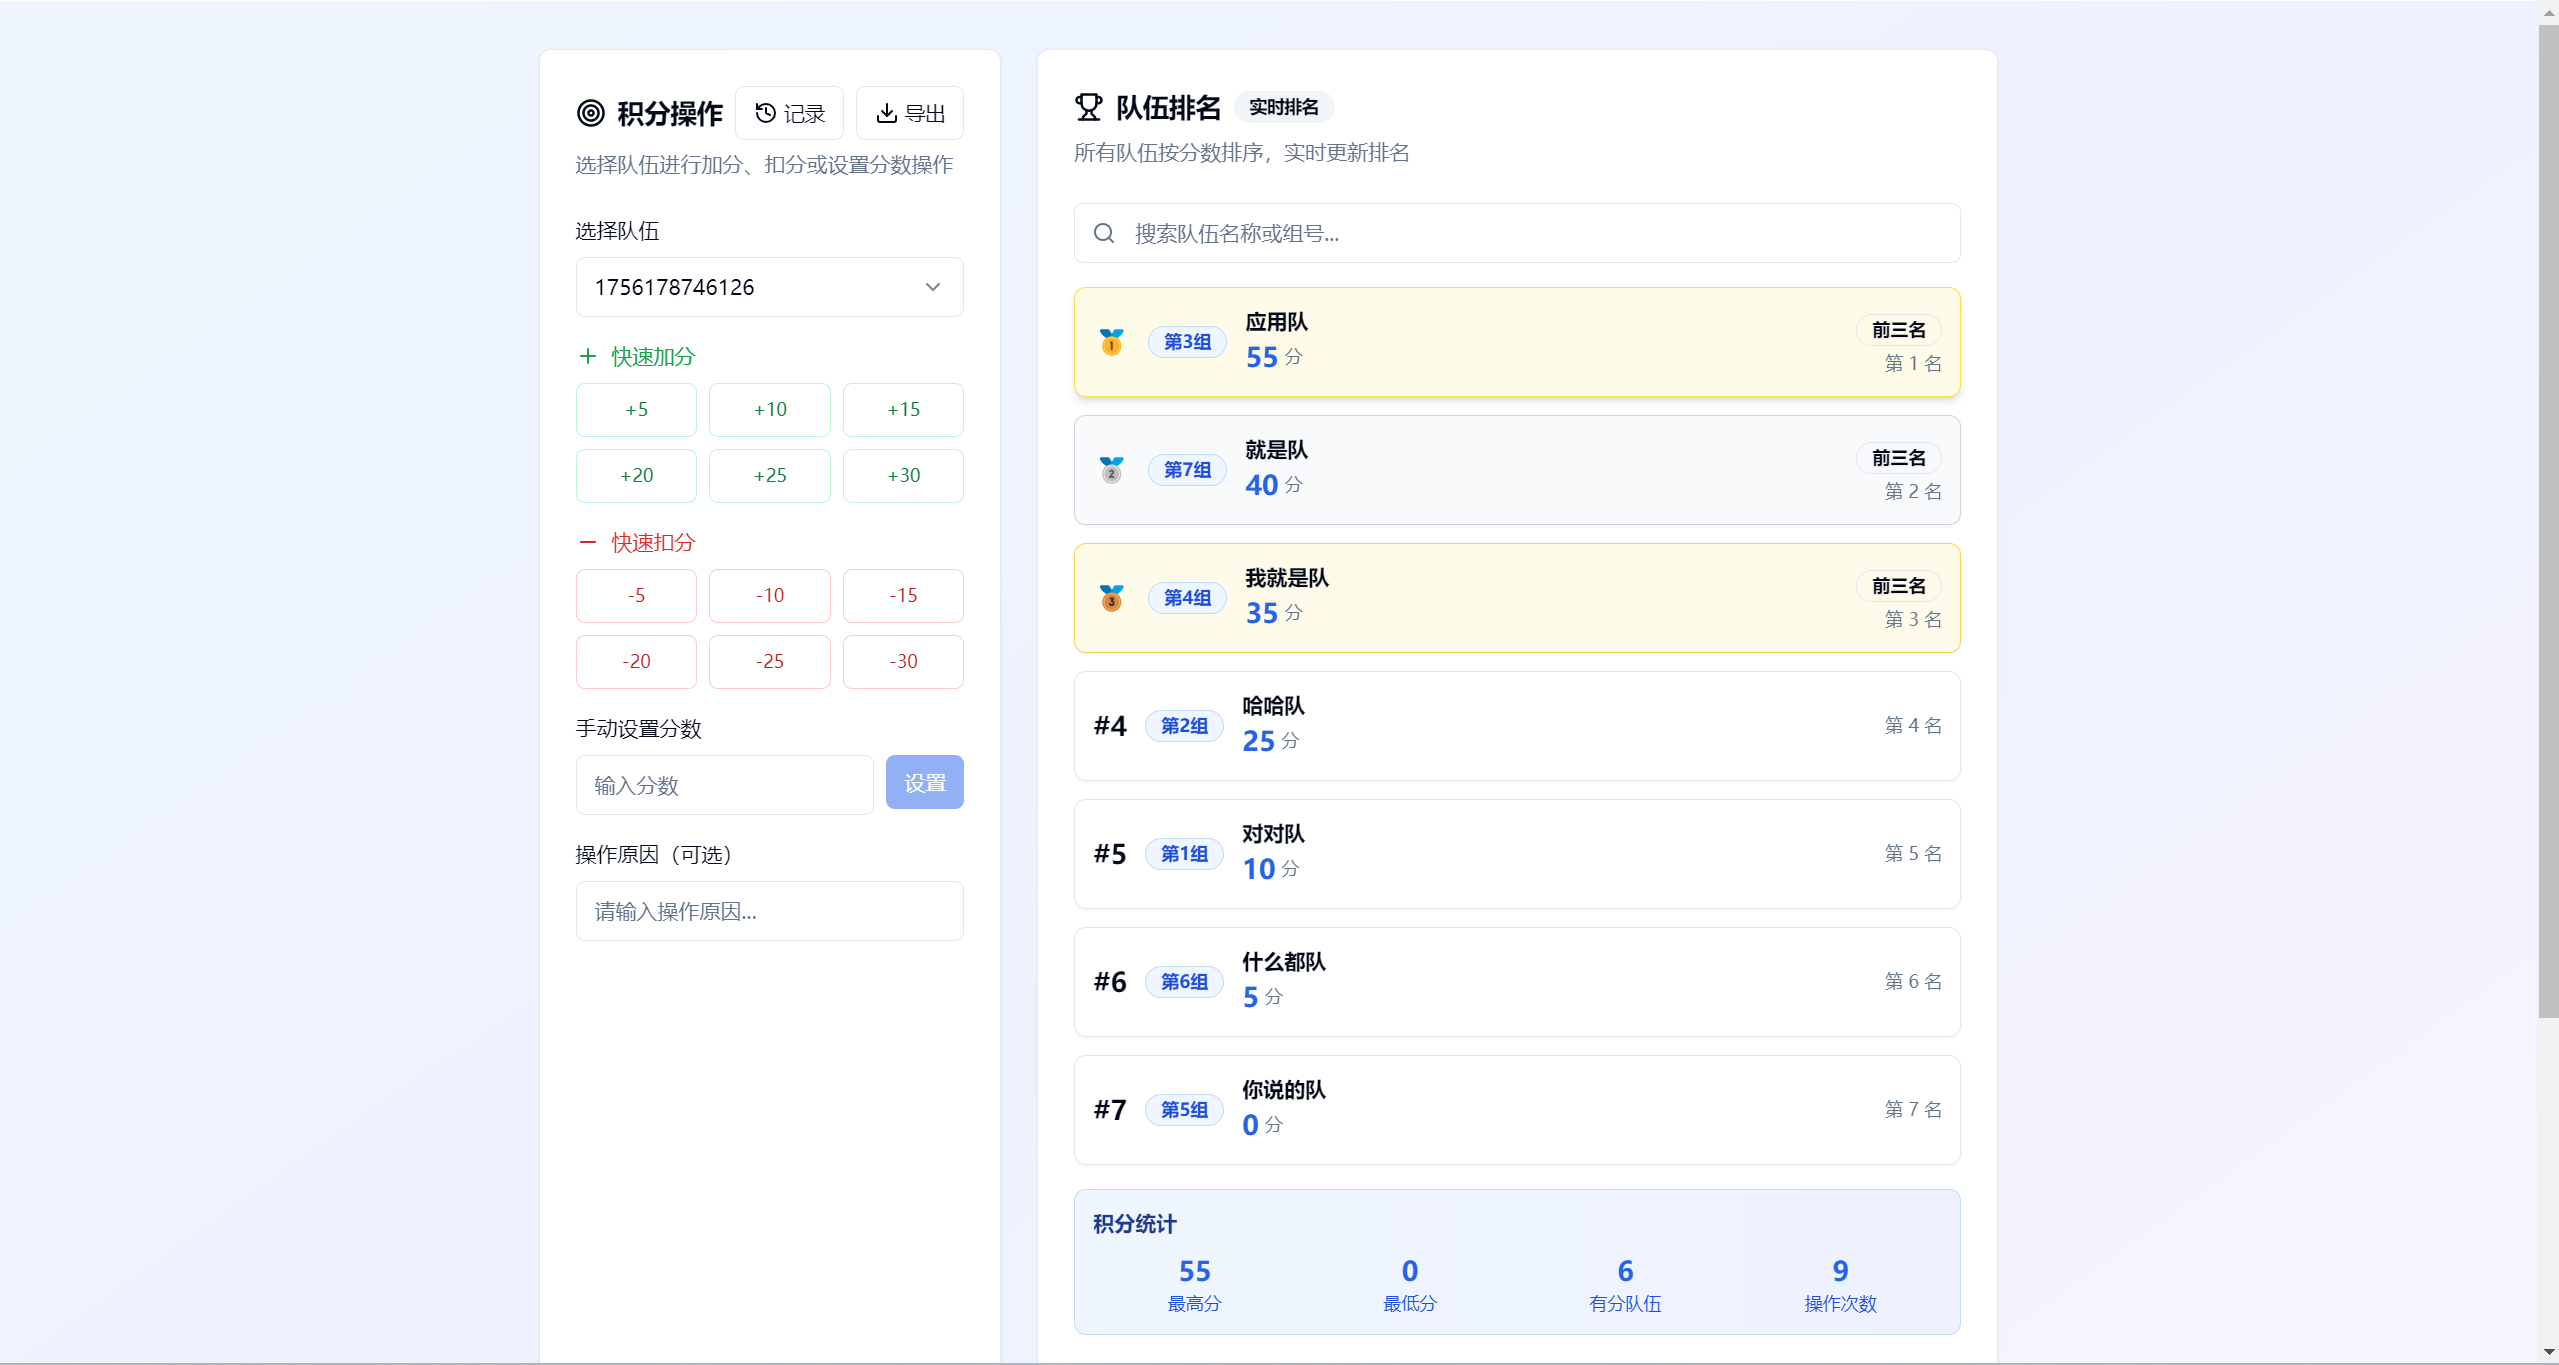This screenshot has height=1365, width=2559.
Task: Click the 输入分数 manual score field
Action: point(724,785)
